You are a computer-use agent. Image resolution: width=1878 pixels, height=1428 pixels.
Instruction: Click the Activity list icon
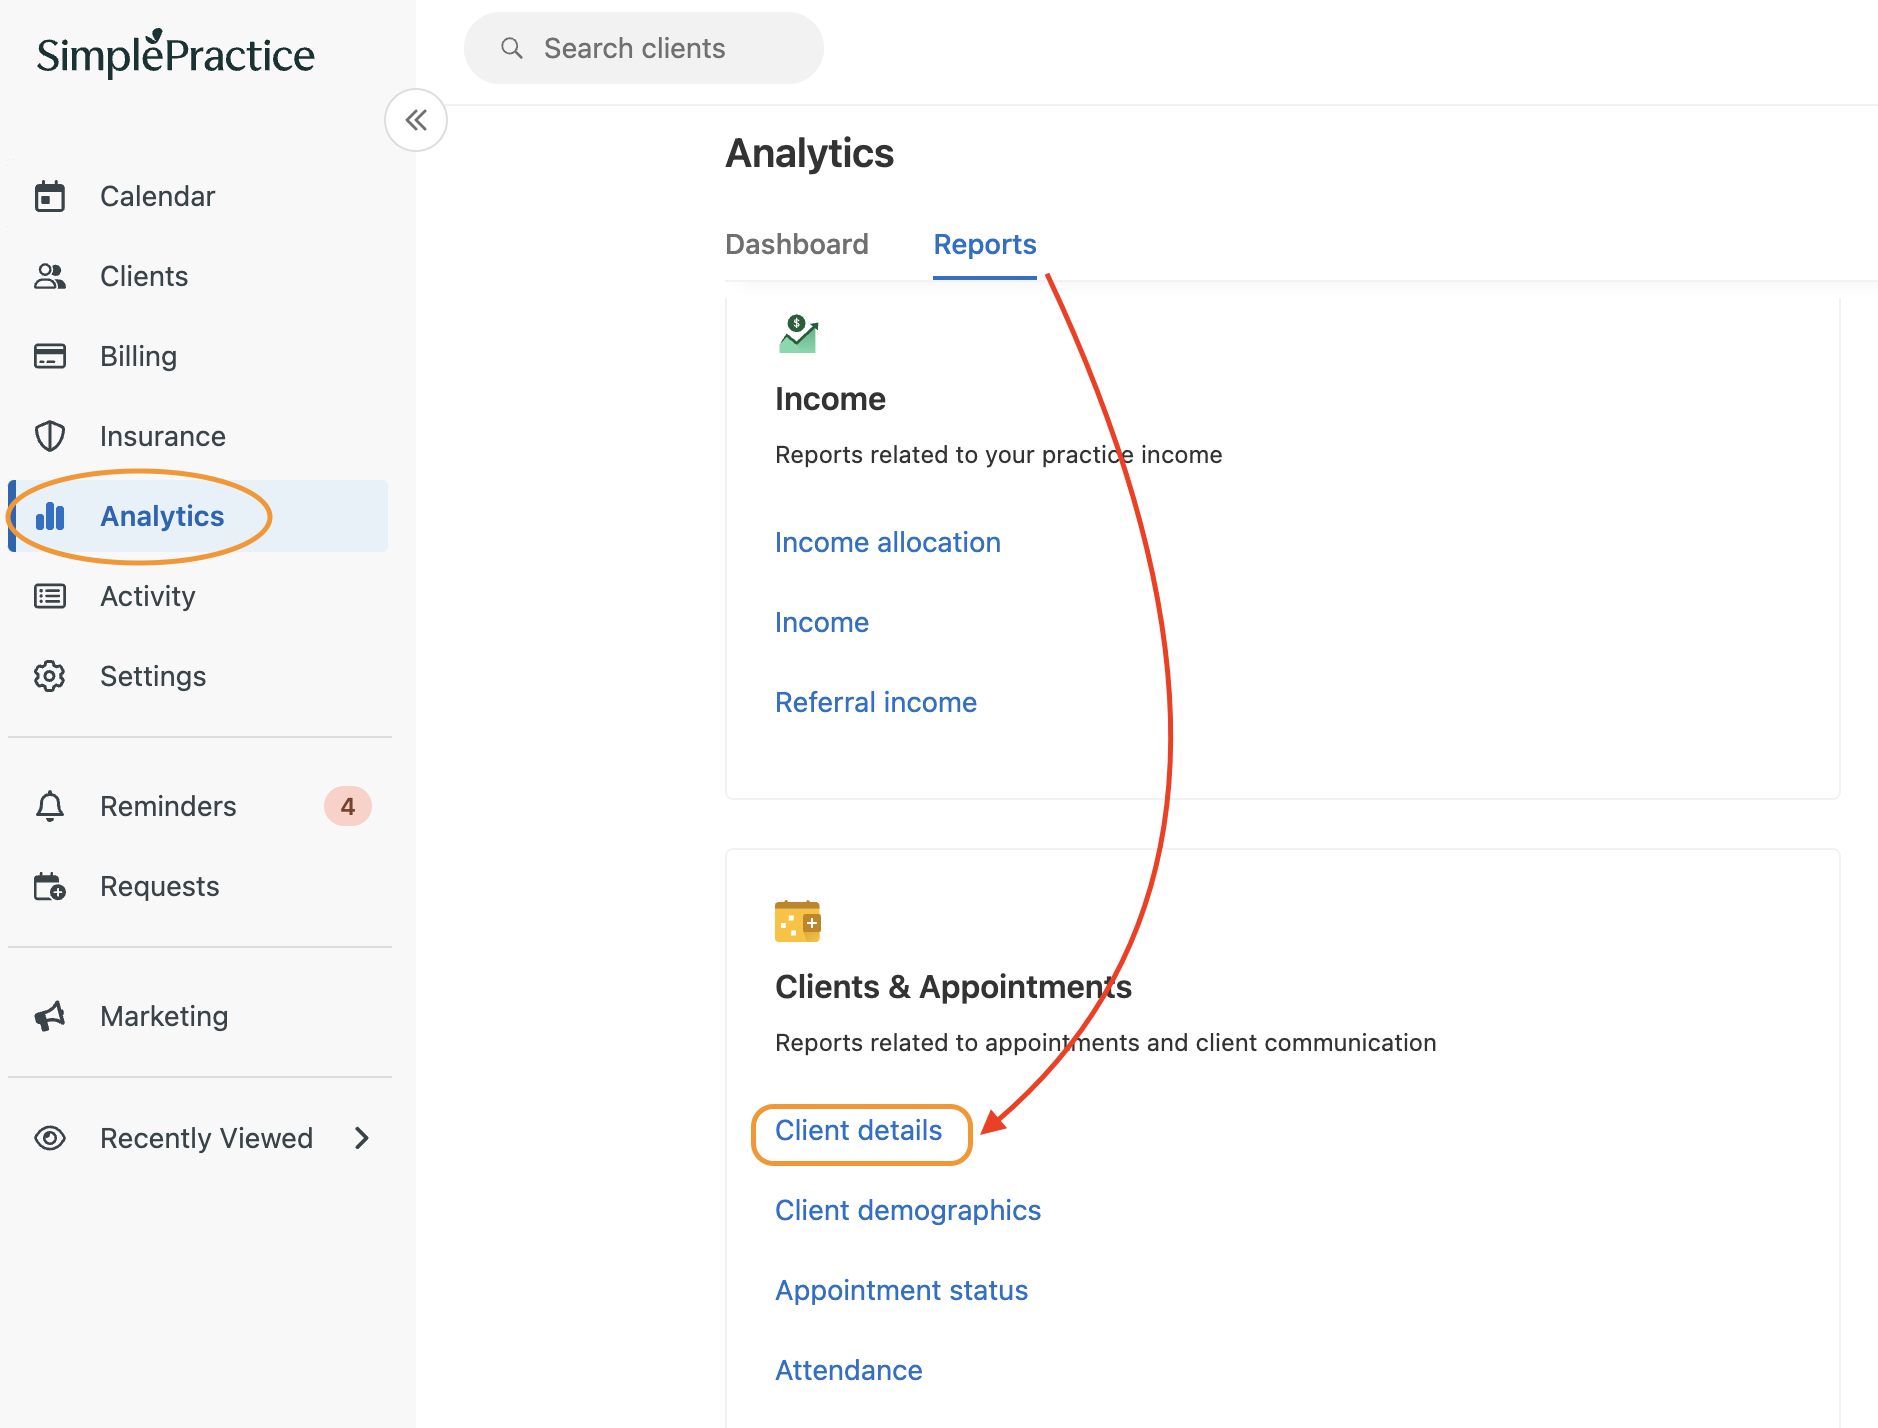tap(50, 596)
